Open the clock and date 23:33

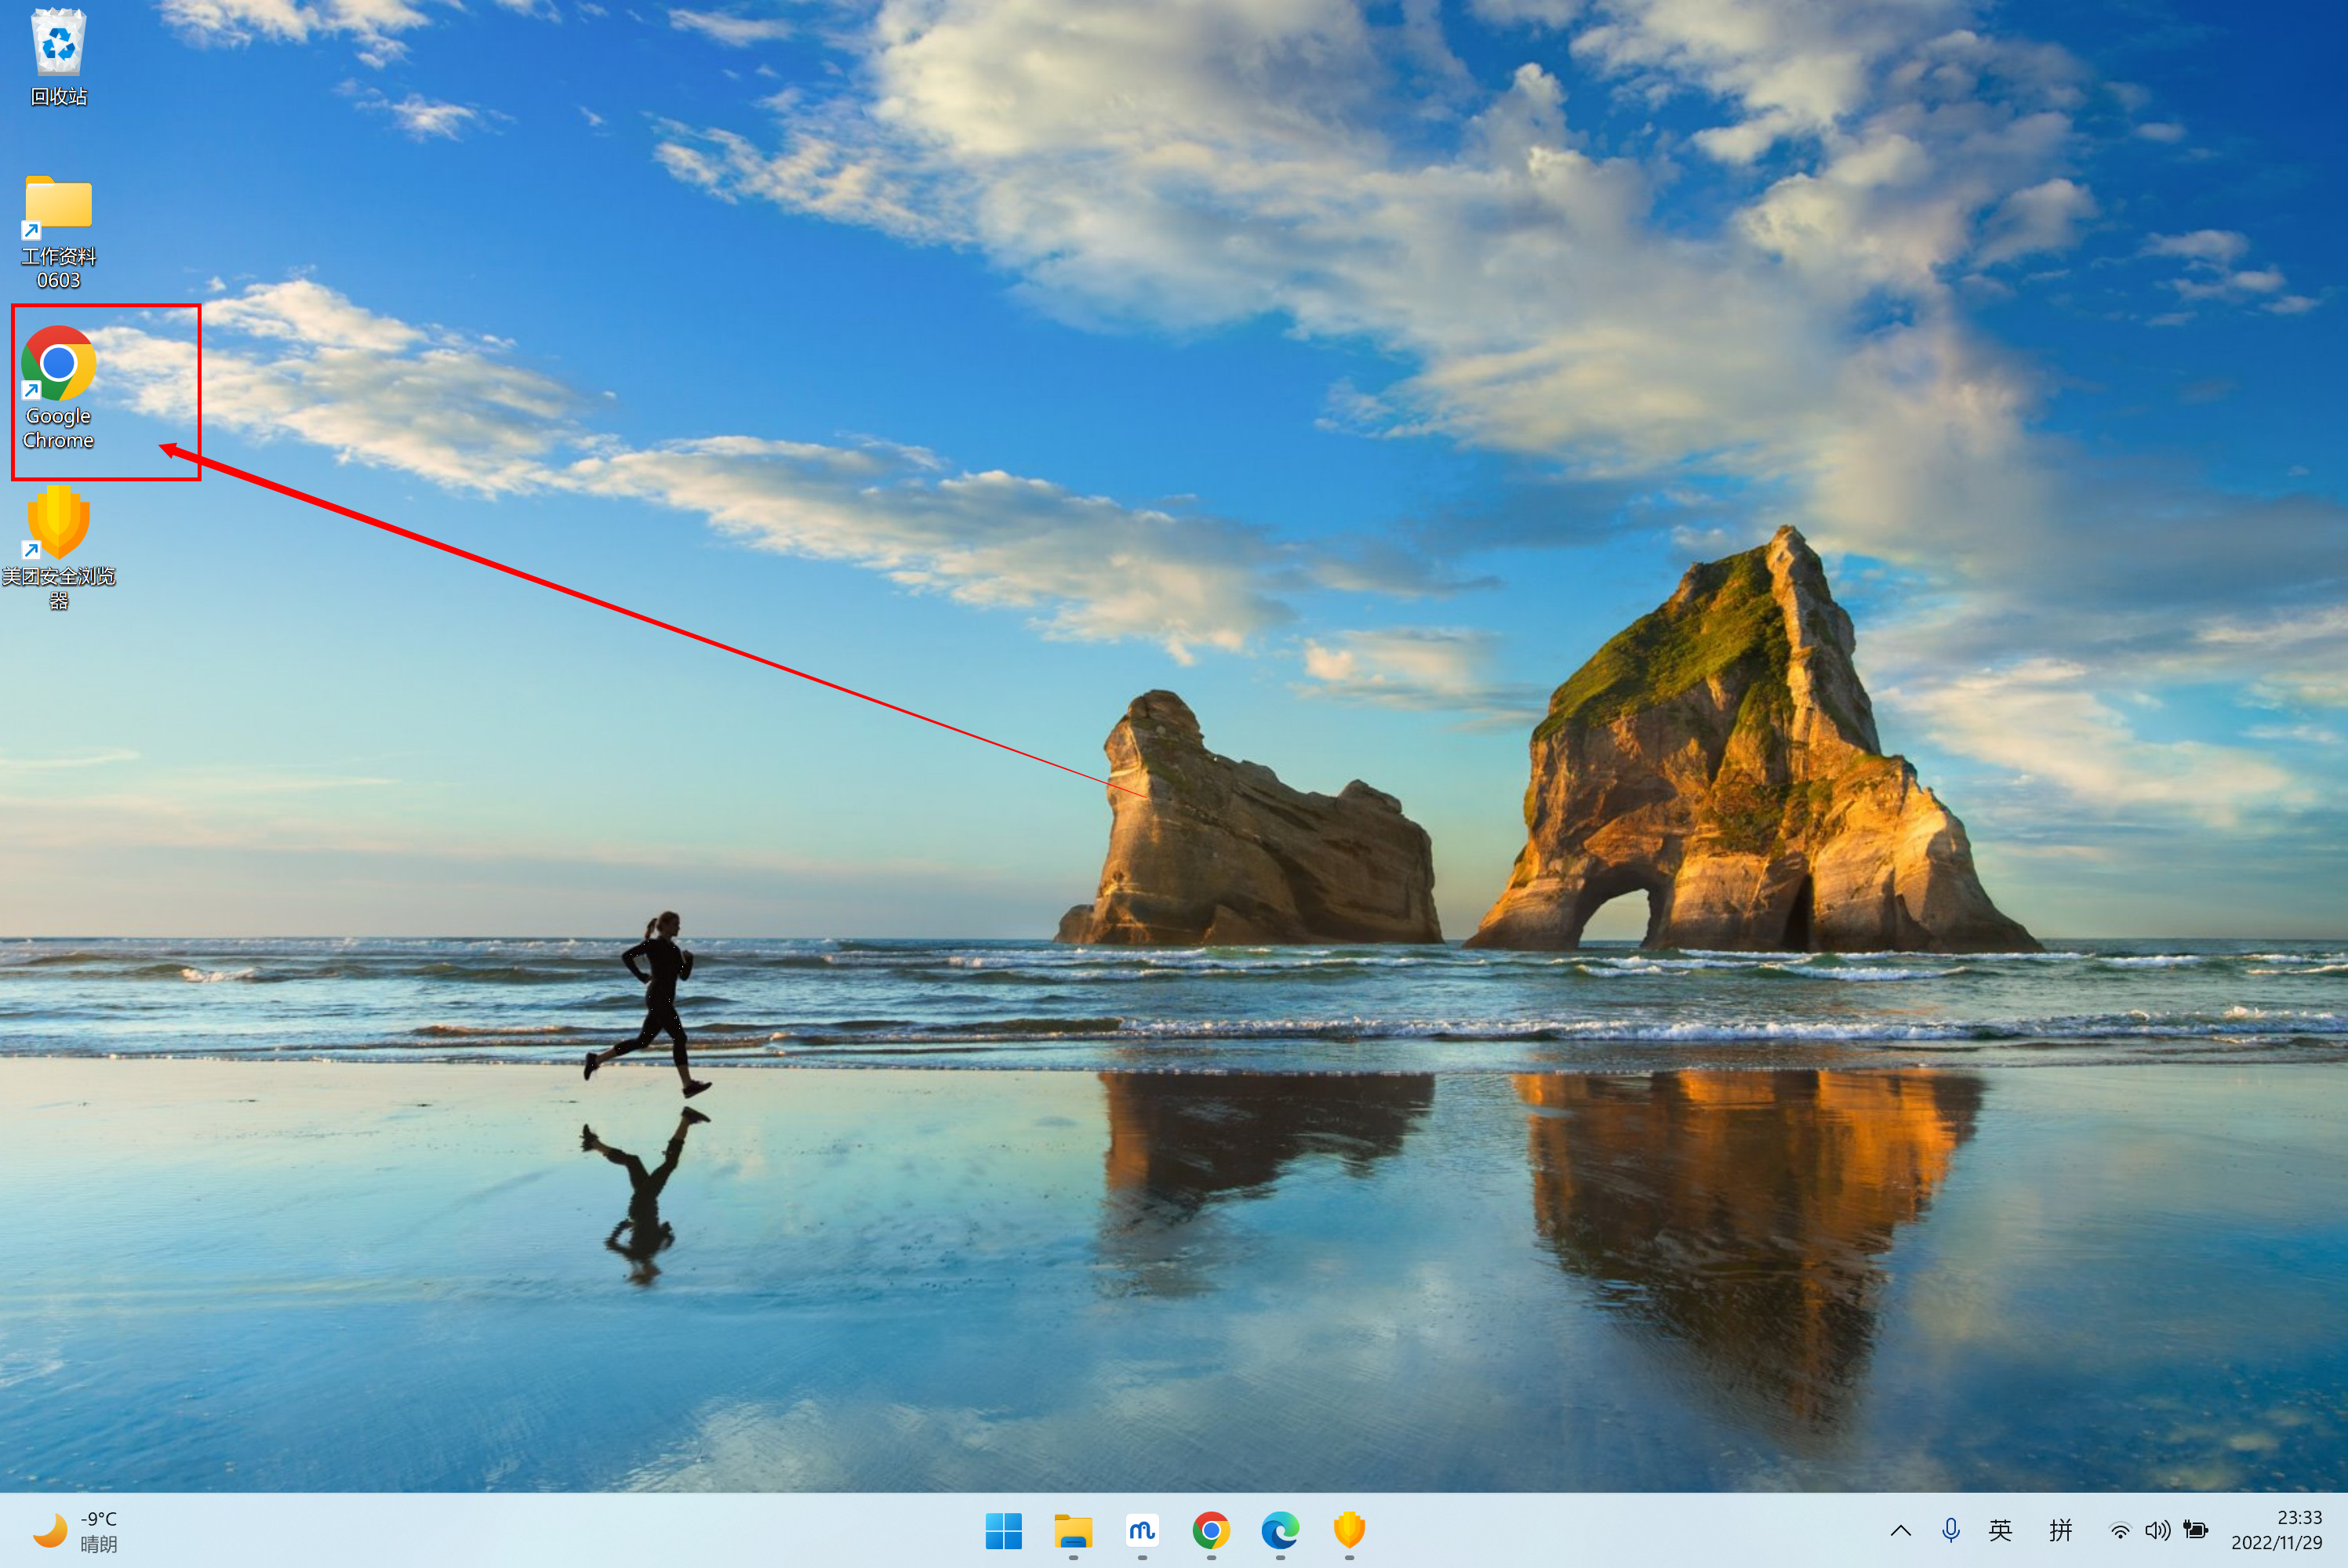point(2277,1530)
